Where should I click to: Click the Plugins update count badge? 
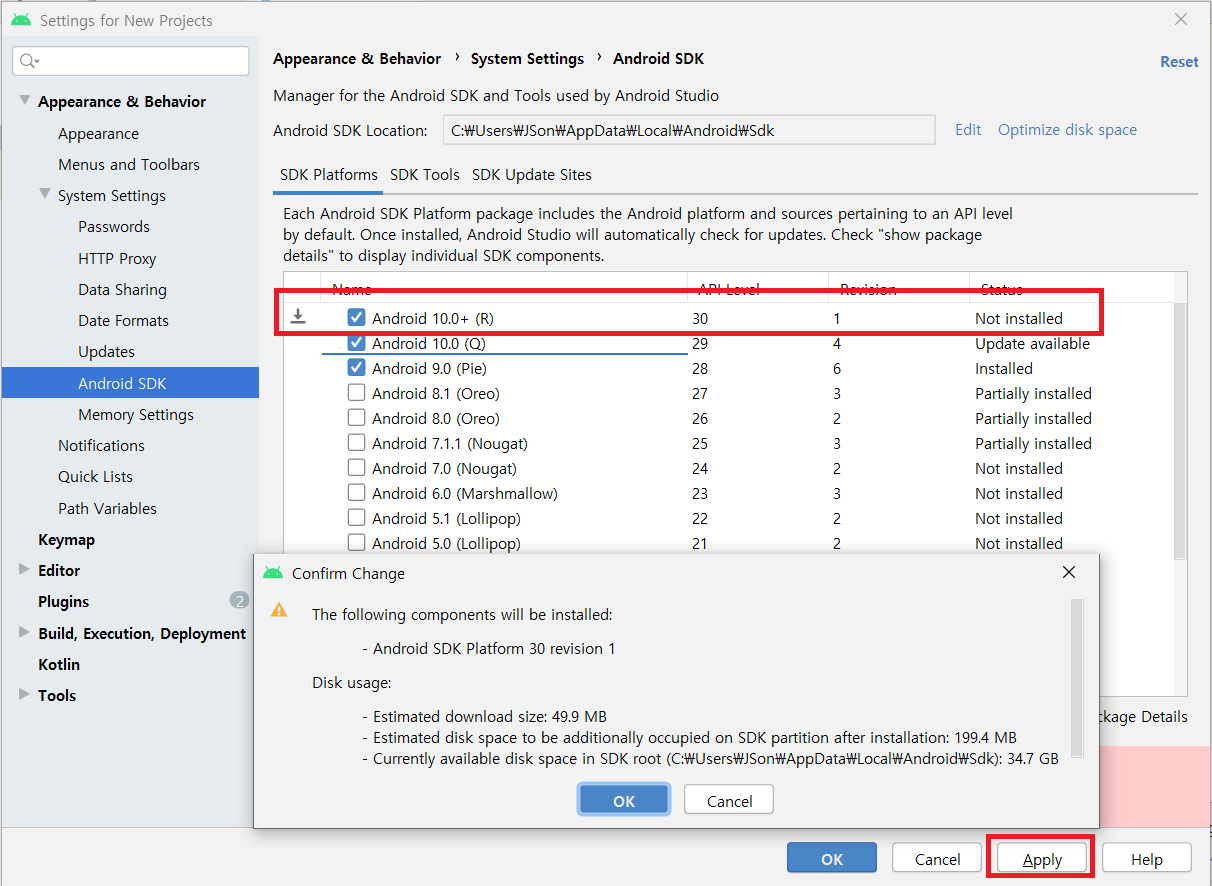point(239,601)
